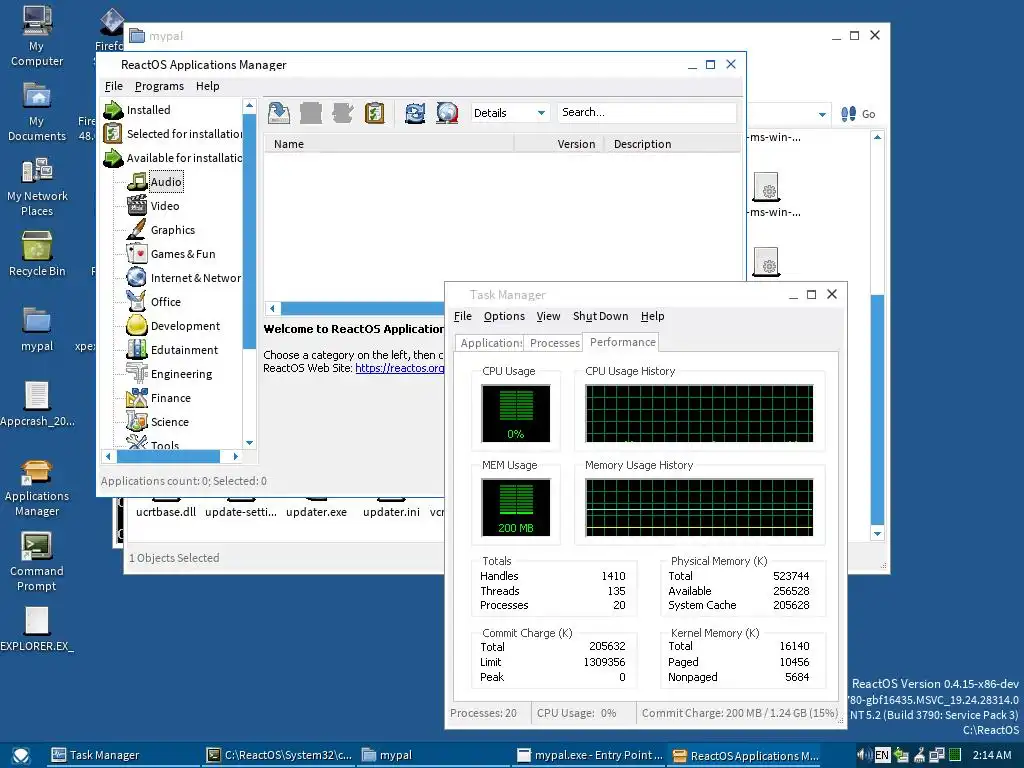Open the View menu in Task Manager

pos(549,316)
